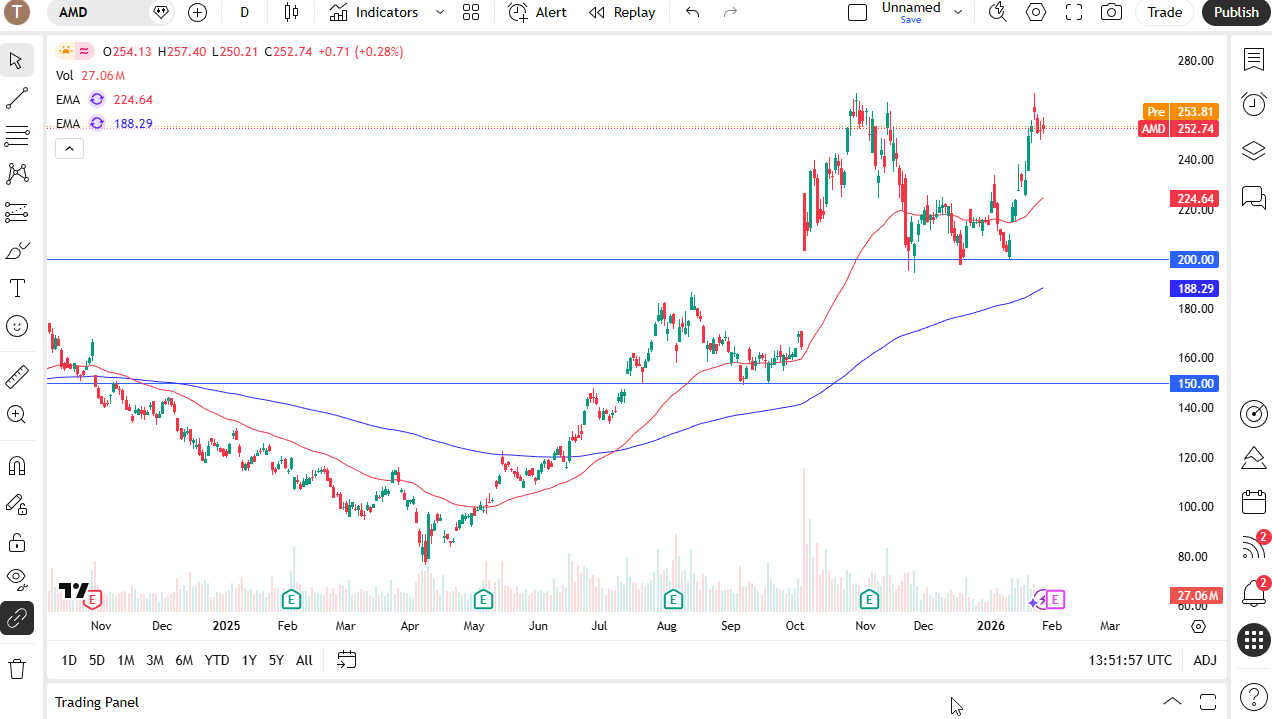1272x719 pixels.
Task: Select chart layout square icon
Action: [x=857, y=12]
